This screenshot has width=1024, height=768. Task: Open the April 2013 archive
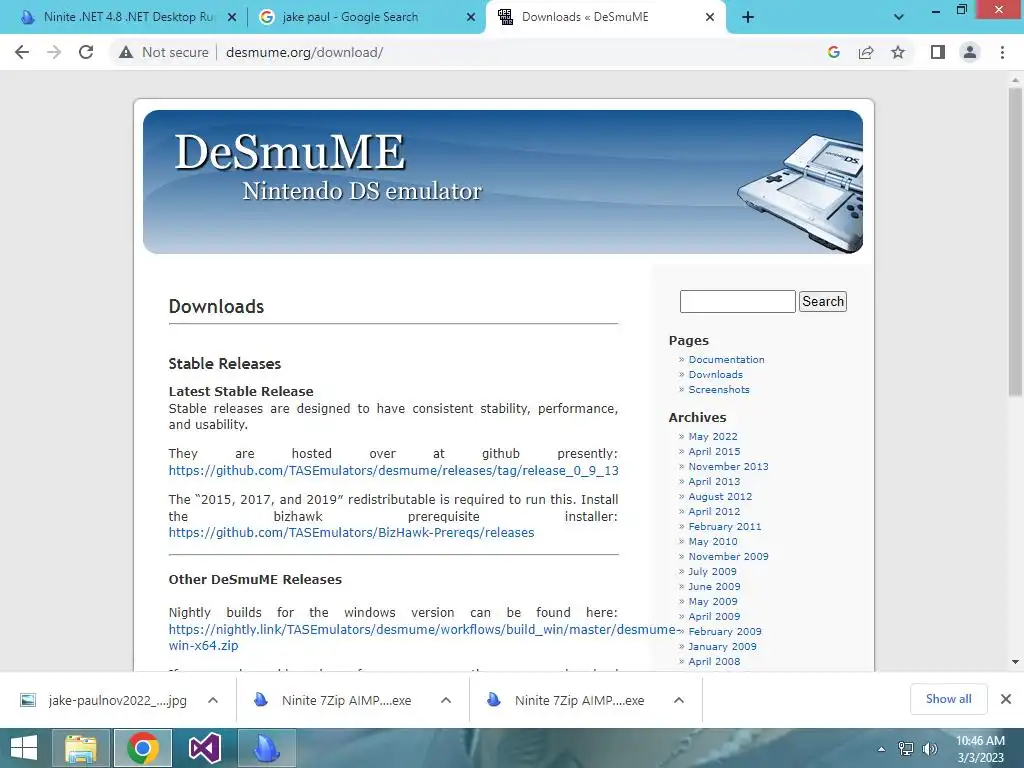(714, 481)
